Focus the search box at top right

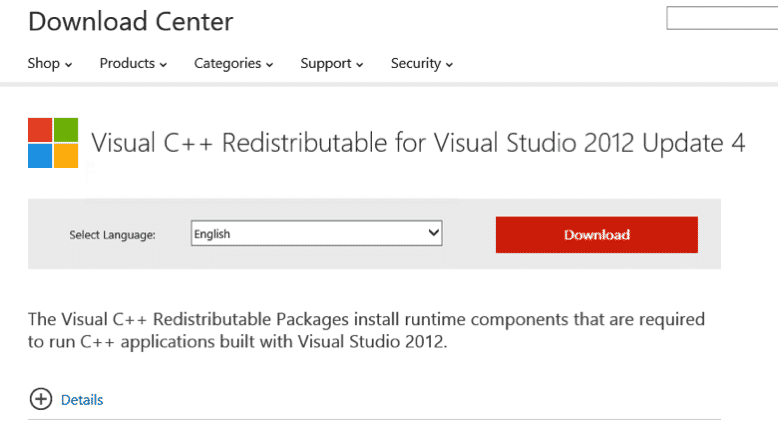click(722, 18)
